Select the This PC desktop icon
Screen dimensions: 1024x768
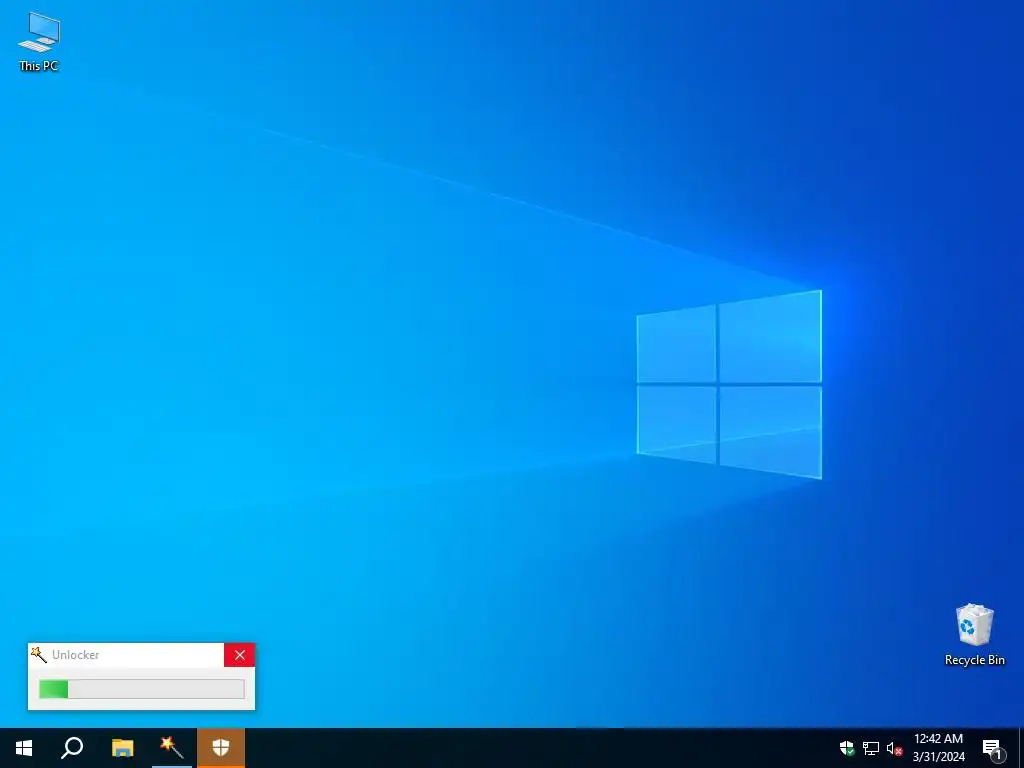click(x=39, y=41)
